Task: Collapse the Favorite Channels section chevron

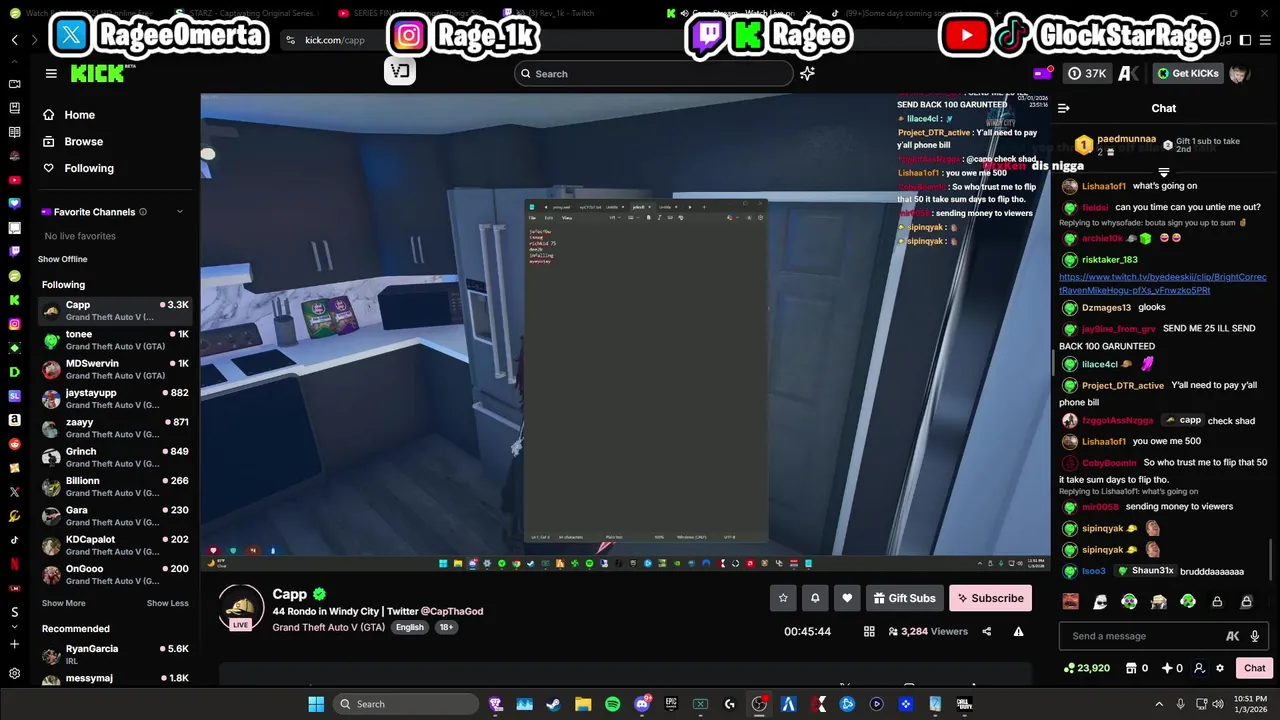Action: (x=180, y=212)
